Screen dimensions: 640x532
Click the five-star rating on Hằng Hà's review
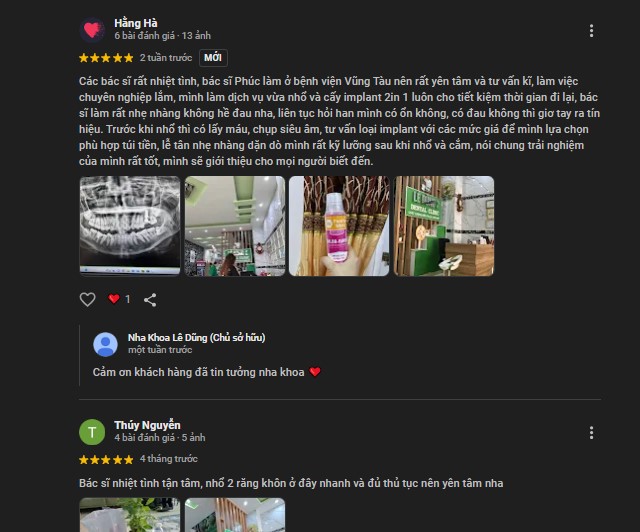pos(106,58)
